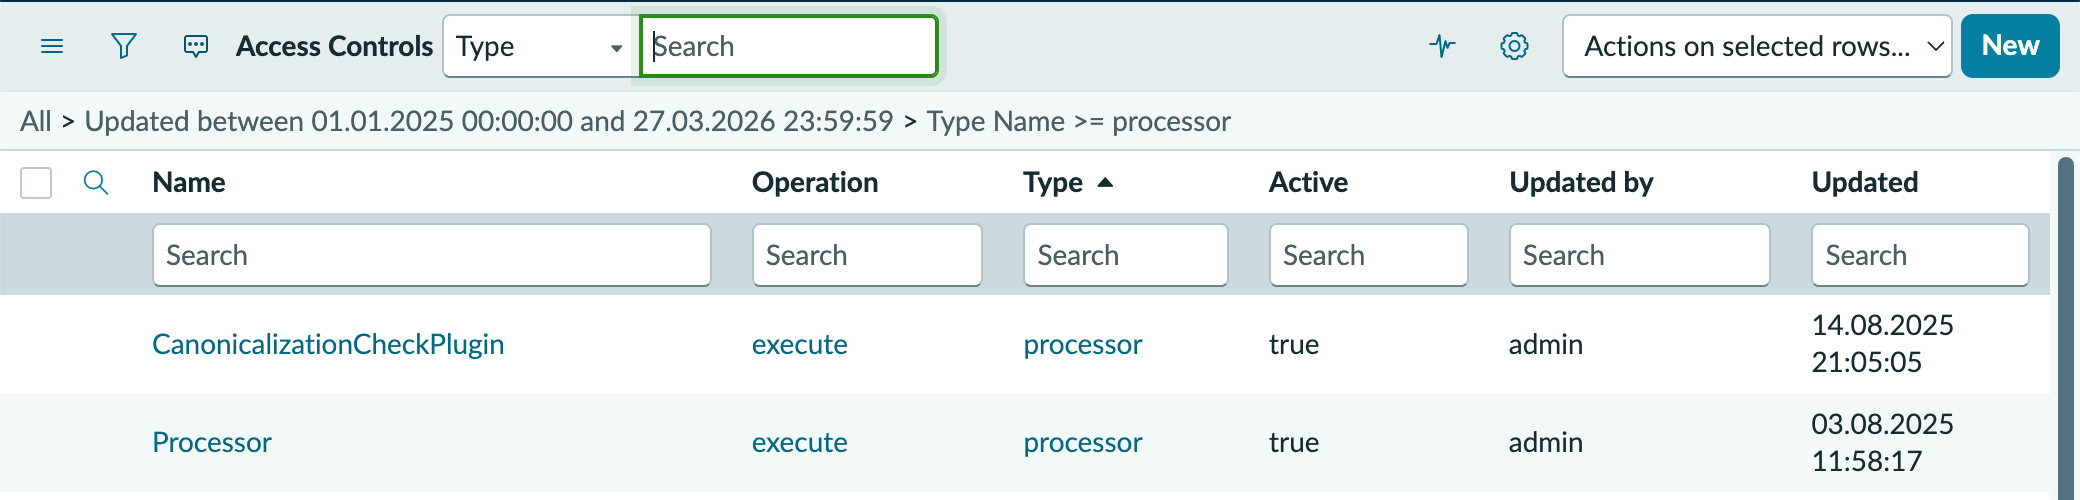2080x500 pixels.
Task: Click processor type in CanonicalizationCheckPlugin row
Action: tap(1083, 344)
